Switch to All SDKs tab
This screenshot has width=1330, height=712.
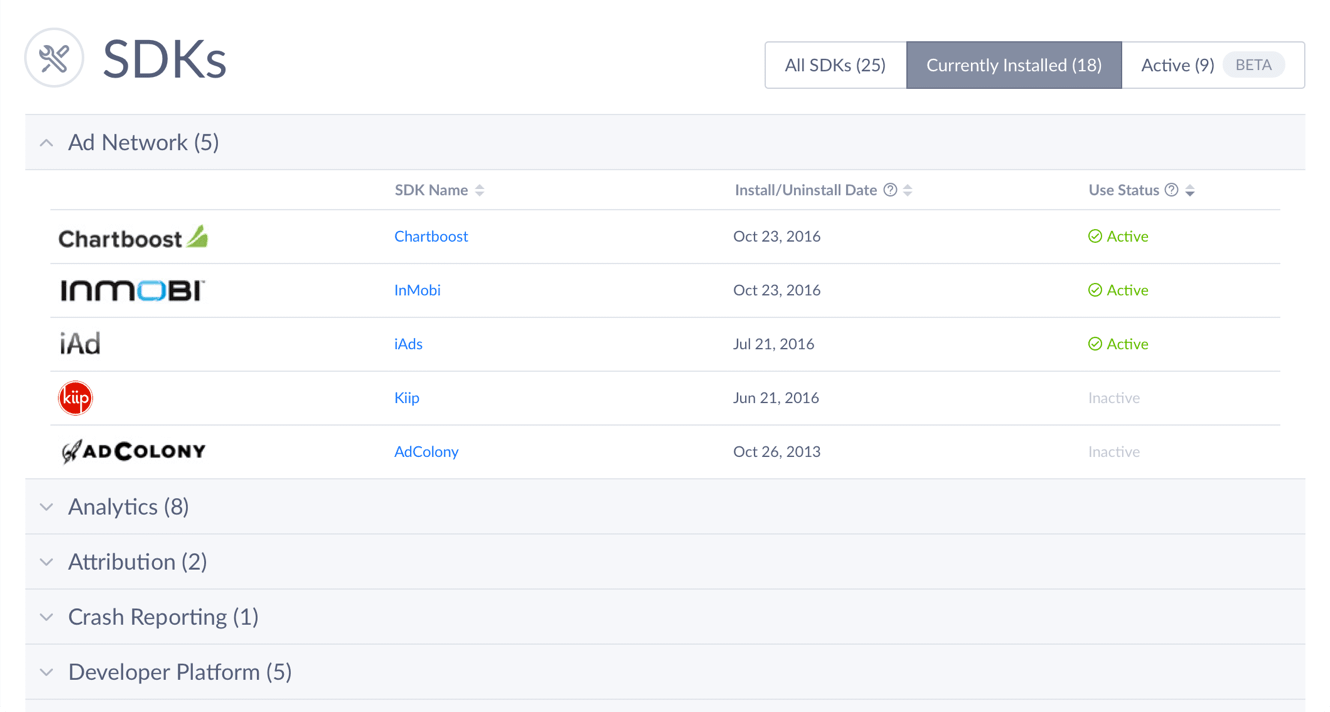click(835, 65)
